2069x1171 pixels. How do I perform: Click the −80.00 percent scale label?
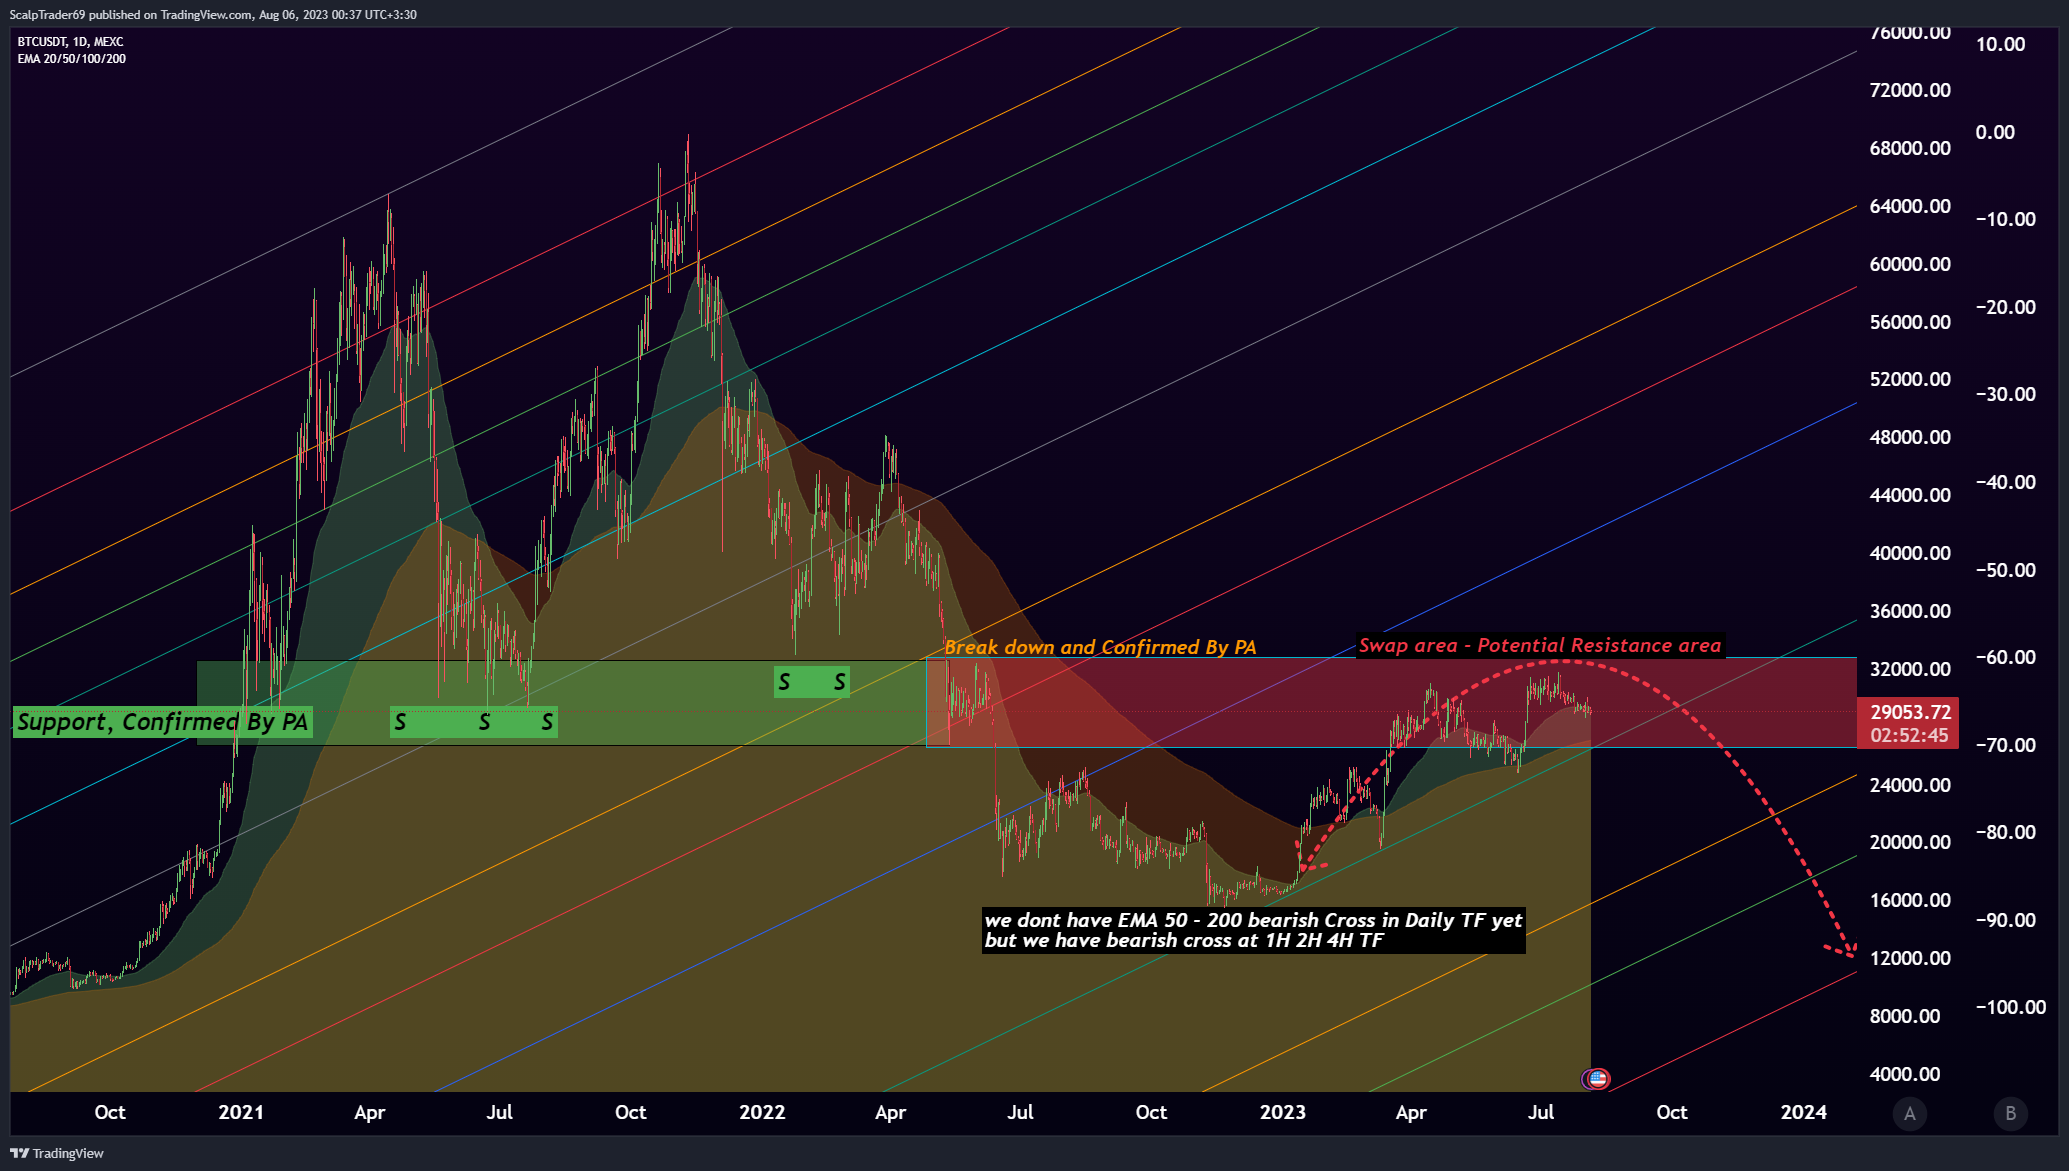click(x=2006, y=832)
